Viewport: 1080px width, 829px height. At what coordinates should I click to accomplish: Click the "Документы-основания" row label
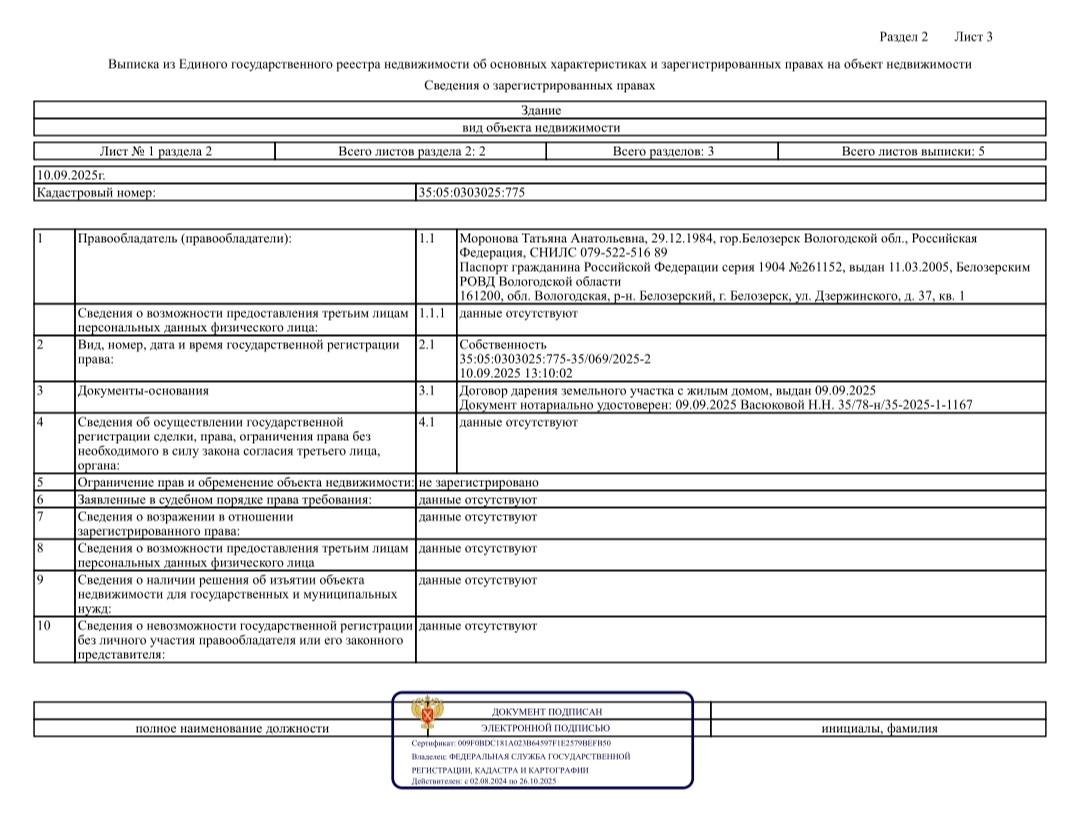click(143, 390)
